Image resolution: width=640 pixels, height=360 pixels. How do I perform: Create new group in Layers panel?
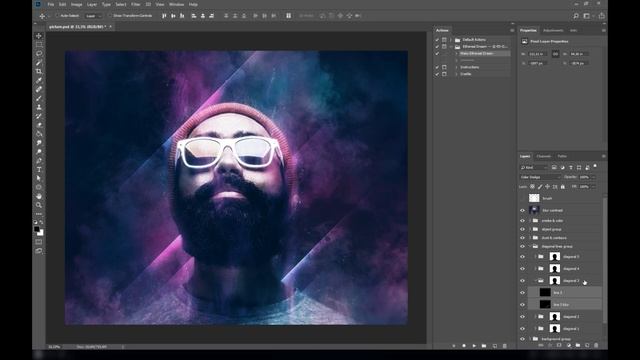click(578, 345)
